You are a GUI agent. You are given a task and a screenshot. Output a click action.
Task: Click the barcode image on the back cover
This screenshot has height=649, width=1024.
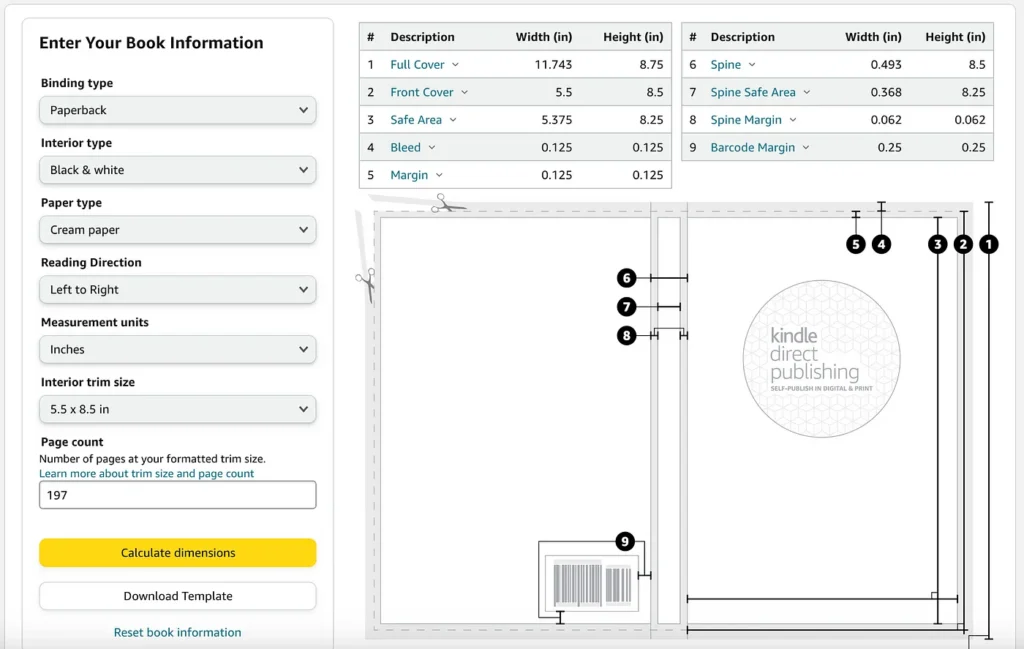[592, 583]
